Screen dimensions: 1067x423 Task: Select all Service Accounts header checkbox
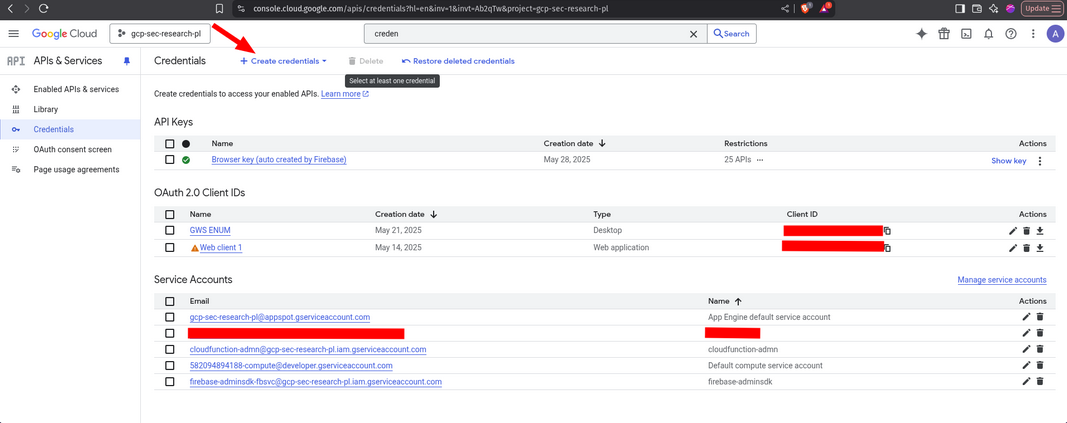coord(170,301)
